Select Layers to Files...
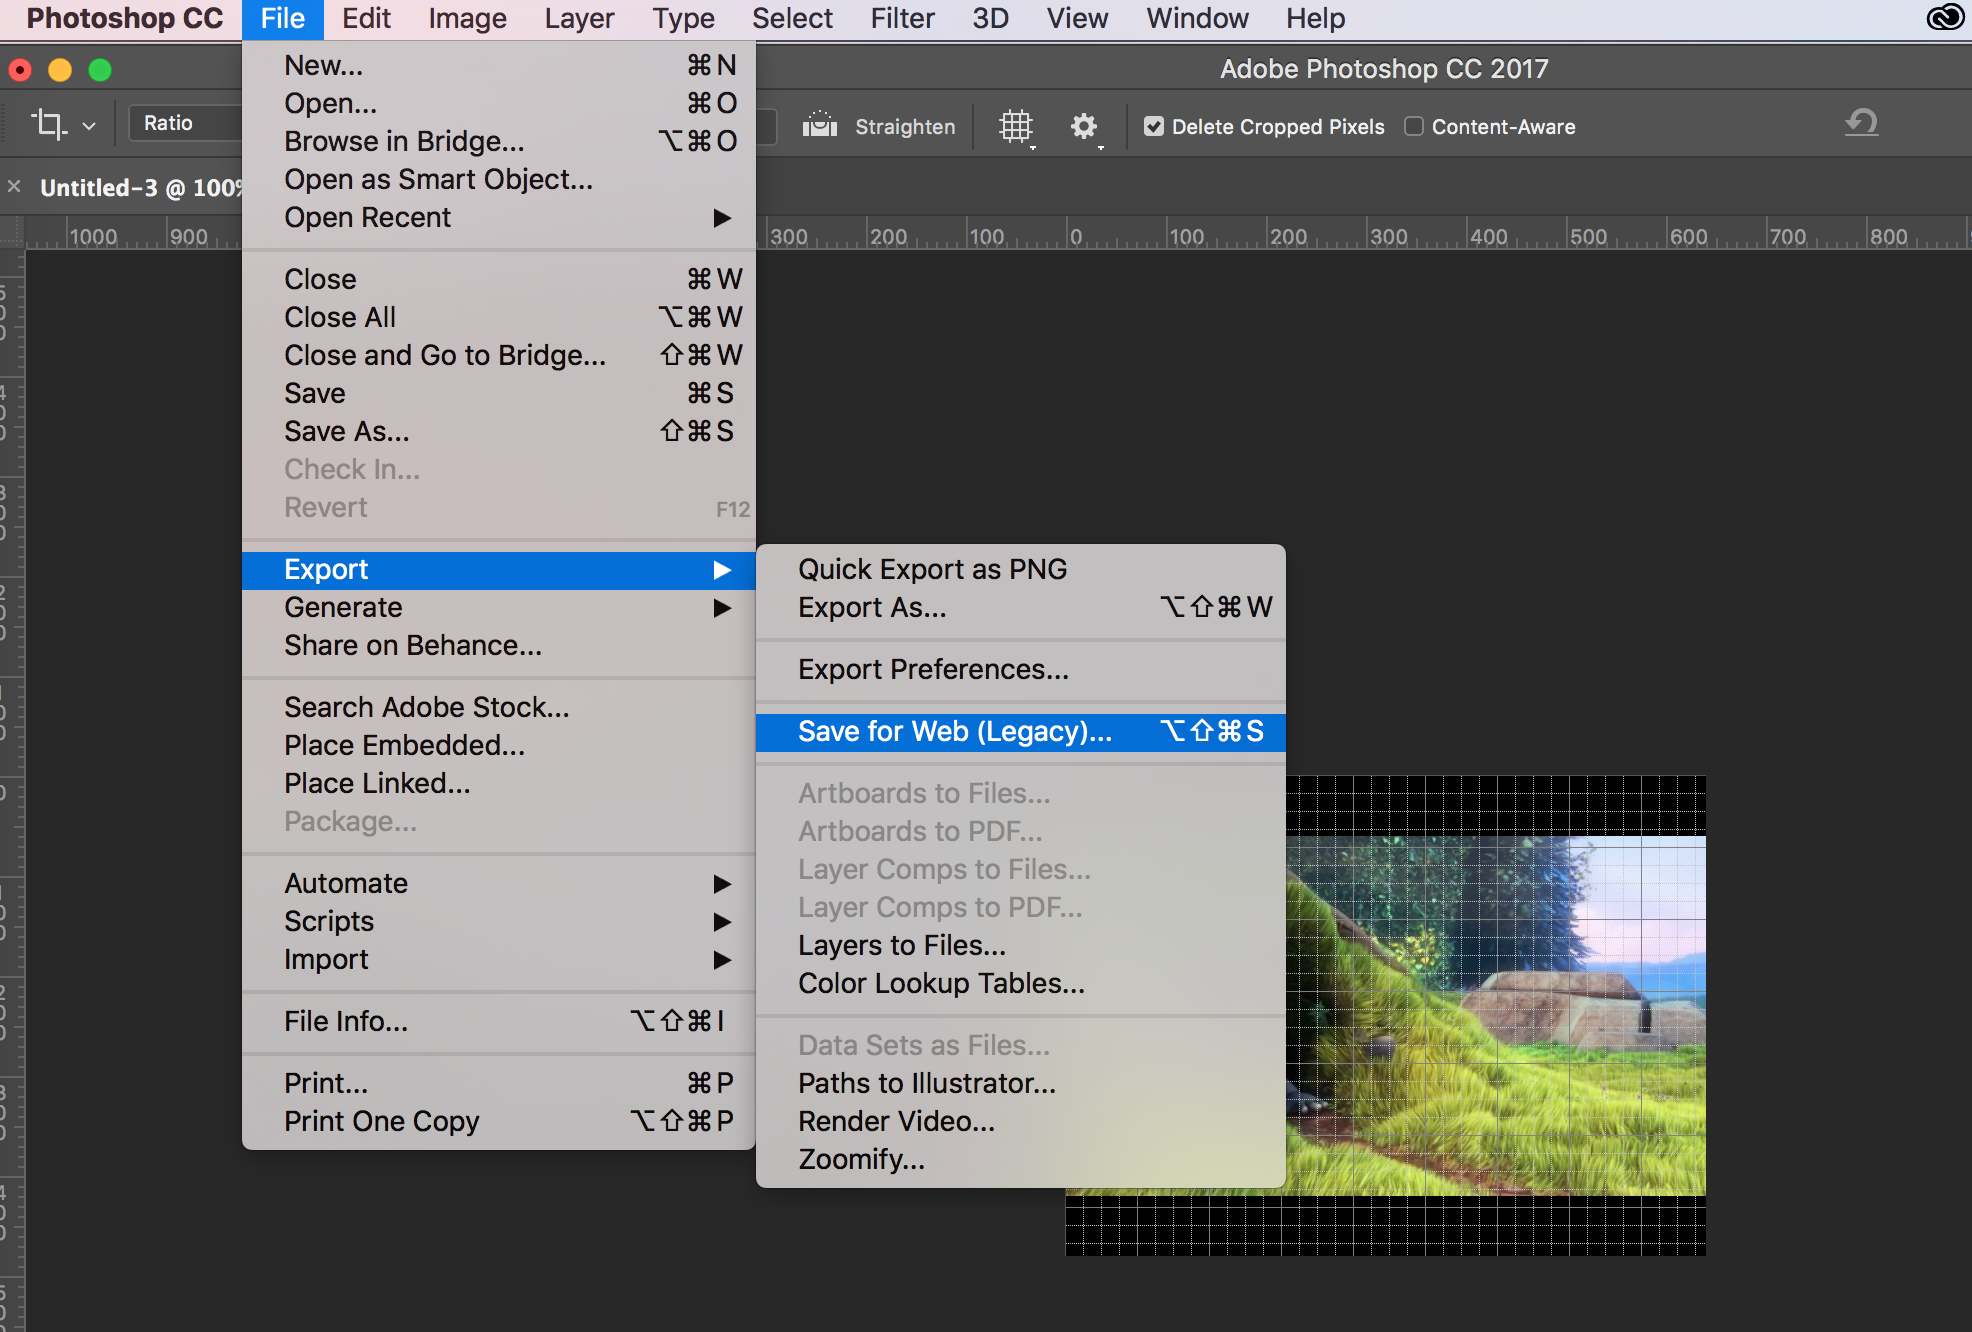The width and height of the screenshot is (1972, 1332). [1020, 945]
